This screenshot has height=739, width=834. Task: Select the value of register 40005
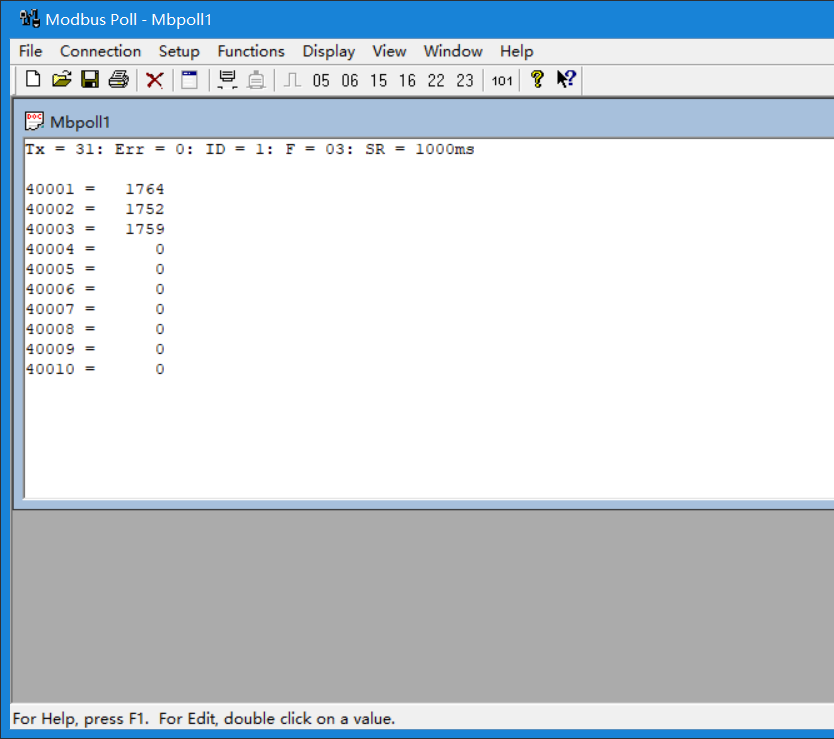point(160,269)
